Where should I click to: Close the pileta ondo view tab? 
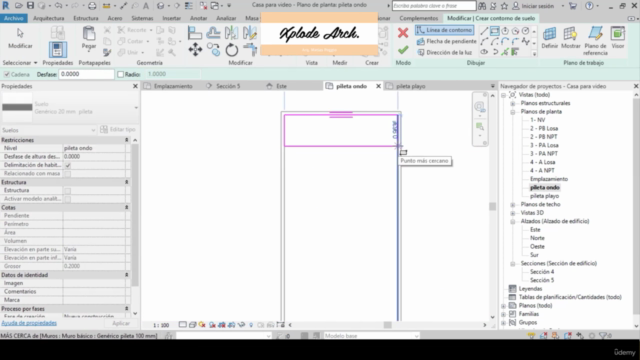[x=378, y=86]
